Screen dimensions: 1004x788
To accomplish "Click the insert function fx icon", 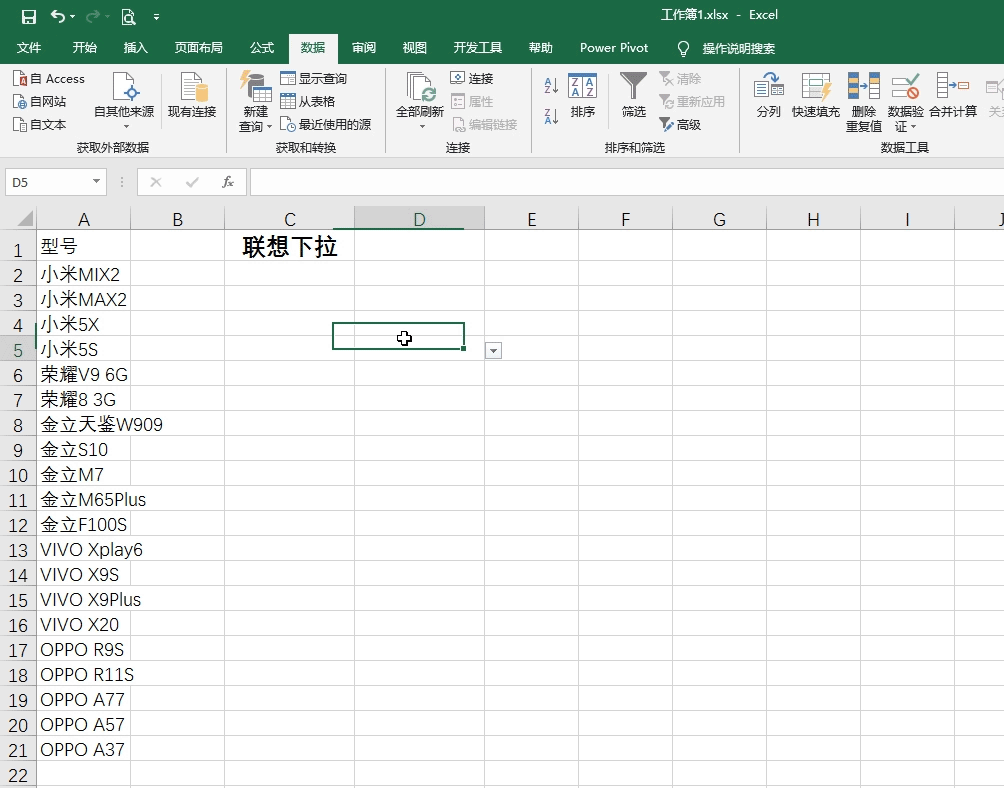I will click(x=227, y=182).
